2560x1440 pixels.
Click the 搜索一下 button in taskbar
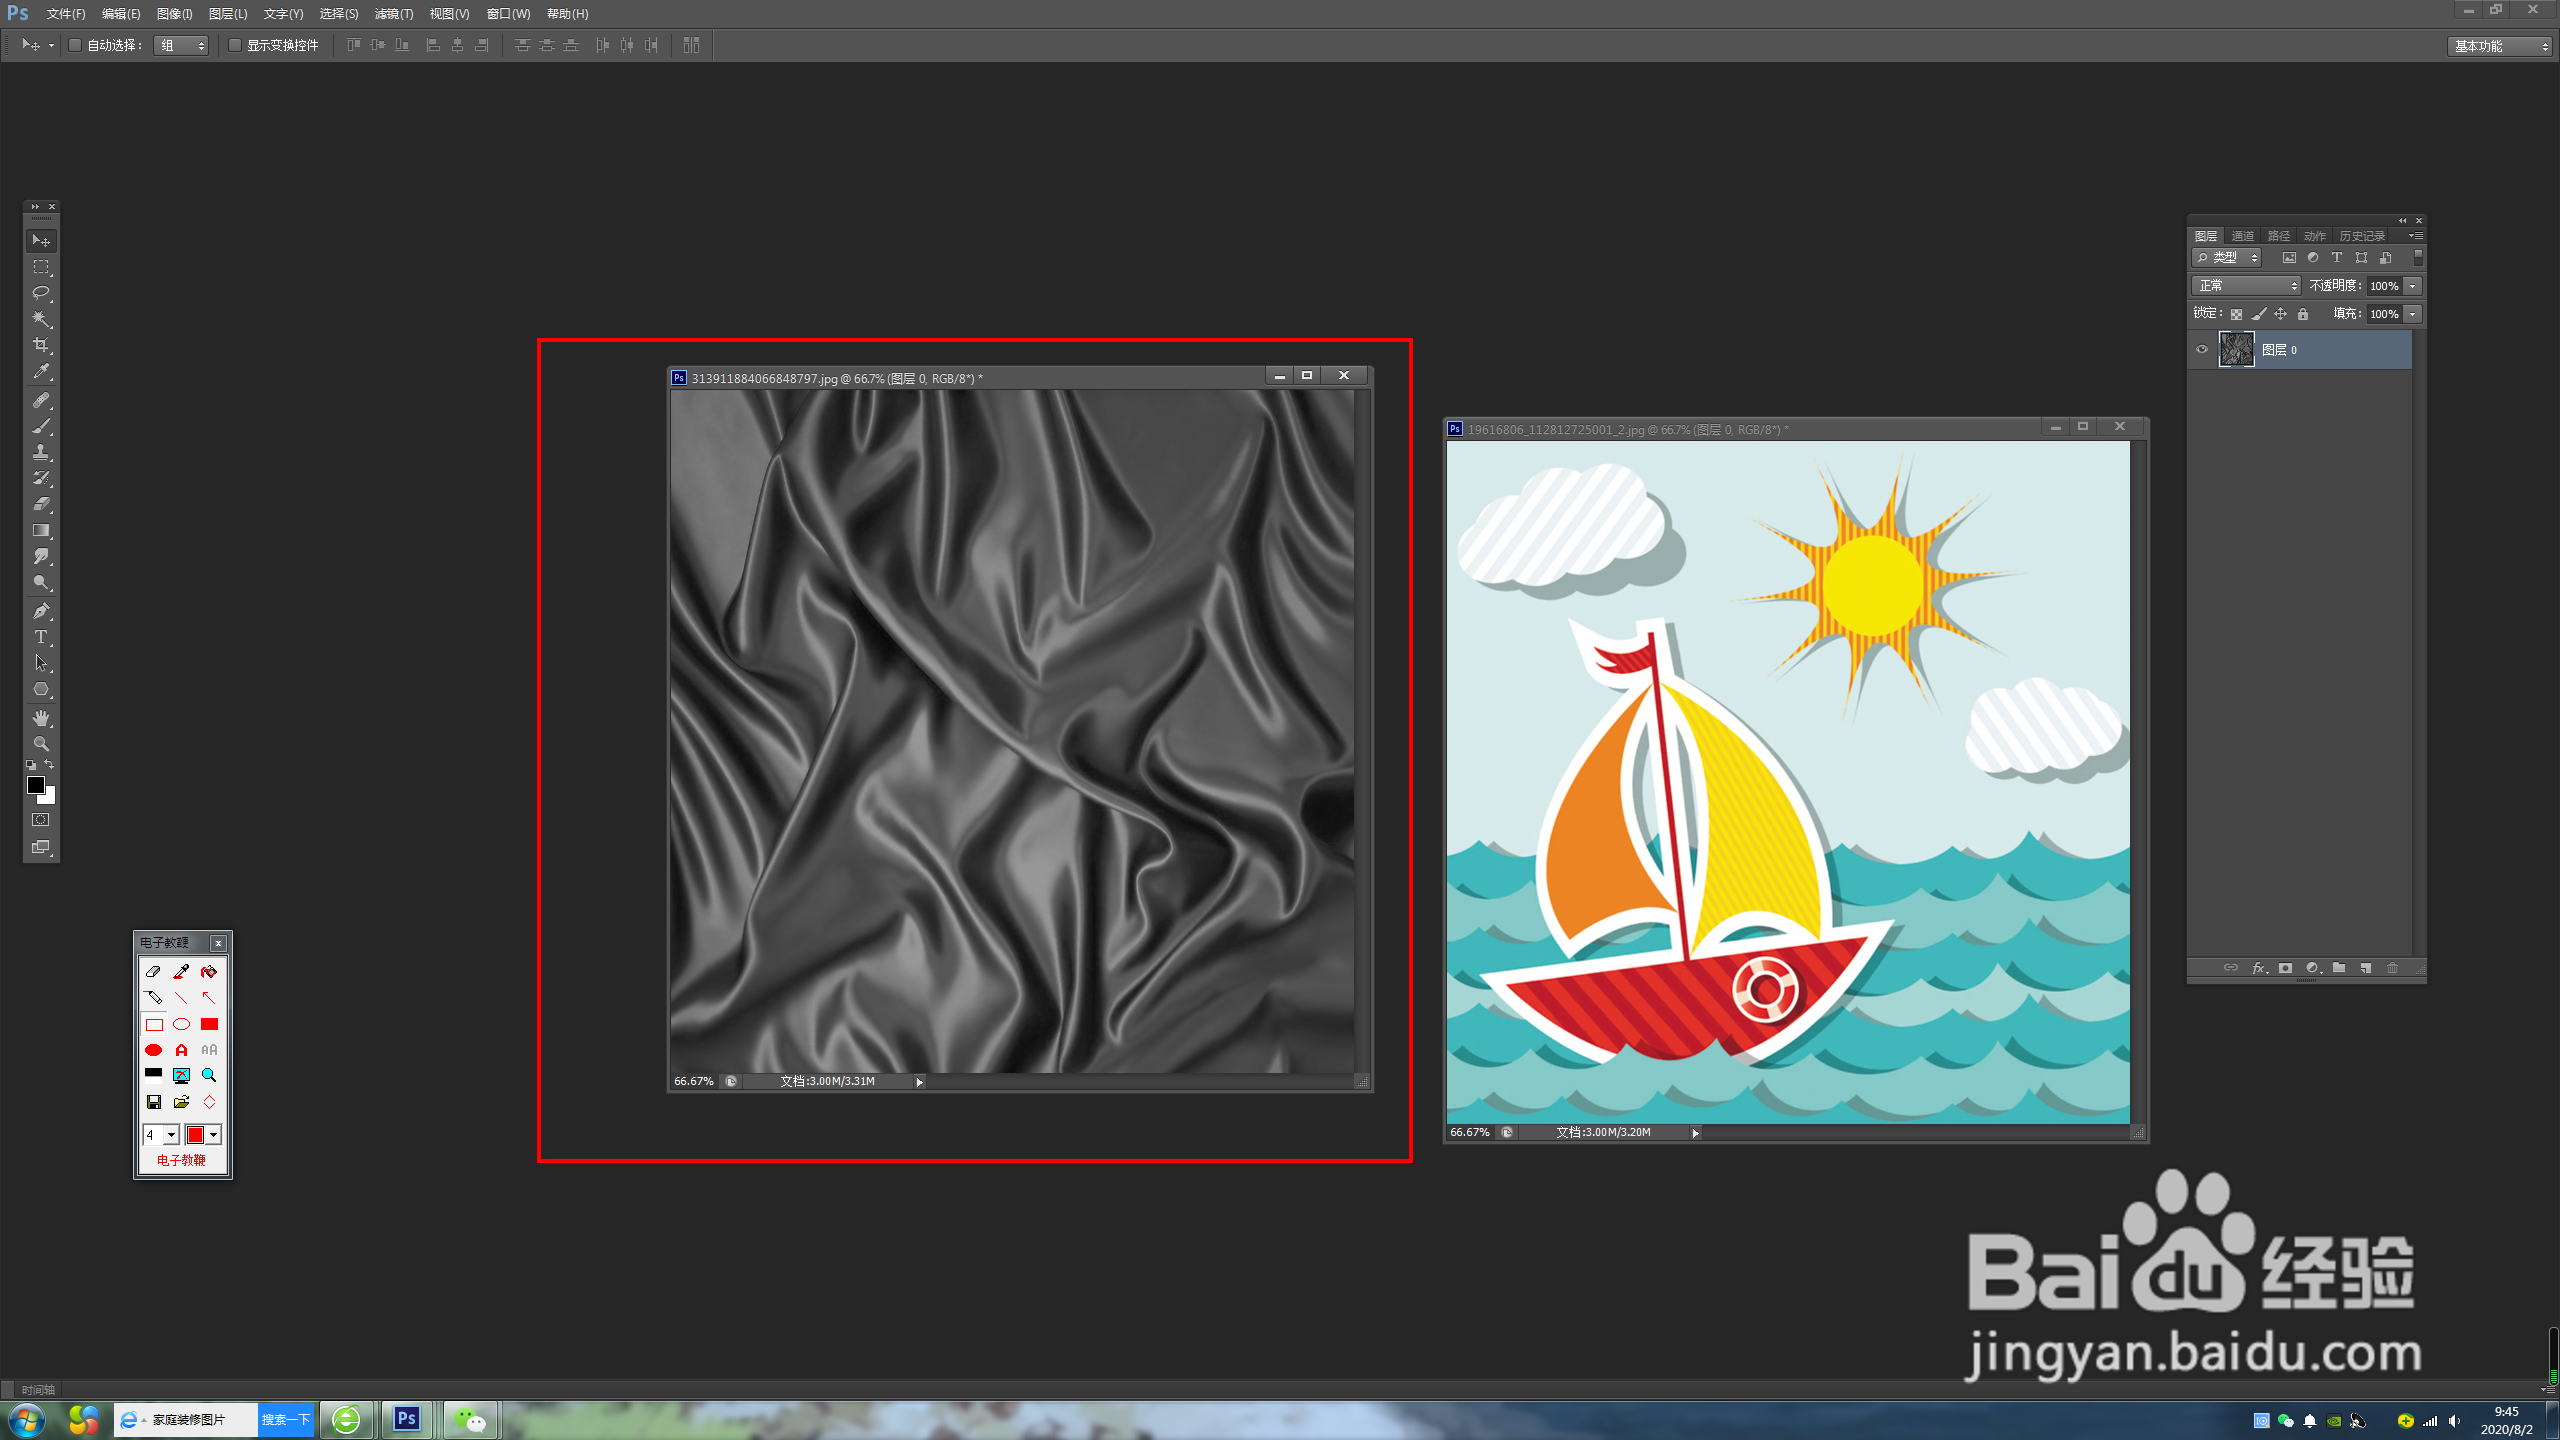pyautogui.click(x=285, y=1419)
